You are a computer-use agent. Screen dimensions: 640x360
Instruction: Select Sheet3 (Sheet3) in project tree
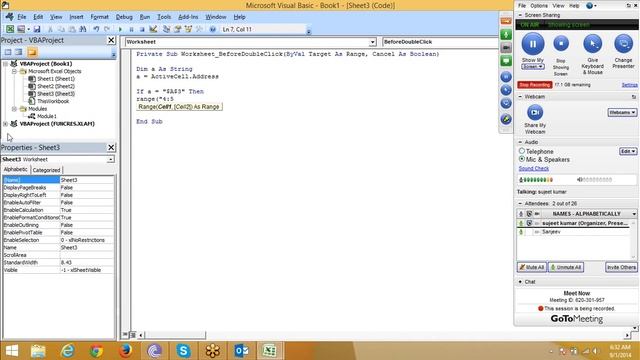pyautogui.click(x=56, y=94)
